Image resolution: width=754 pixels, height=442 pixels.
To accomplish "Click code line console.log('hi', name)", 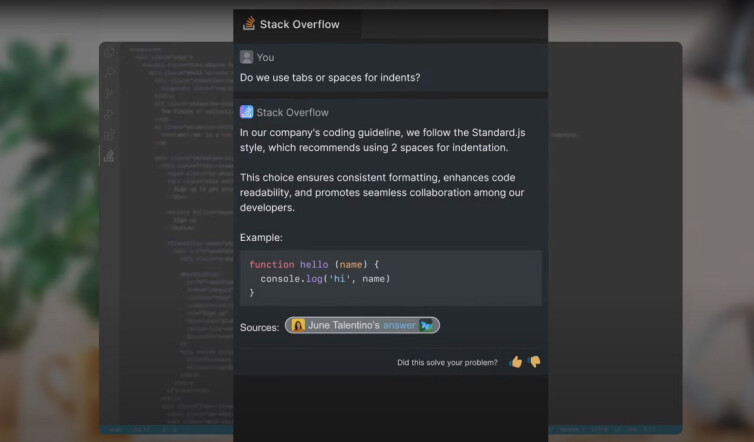I will click(x=325, y=279).
